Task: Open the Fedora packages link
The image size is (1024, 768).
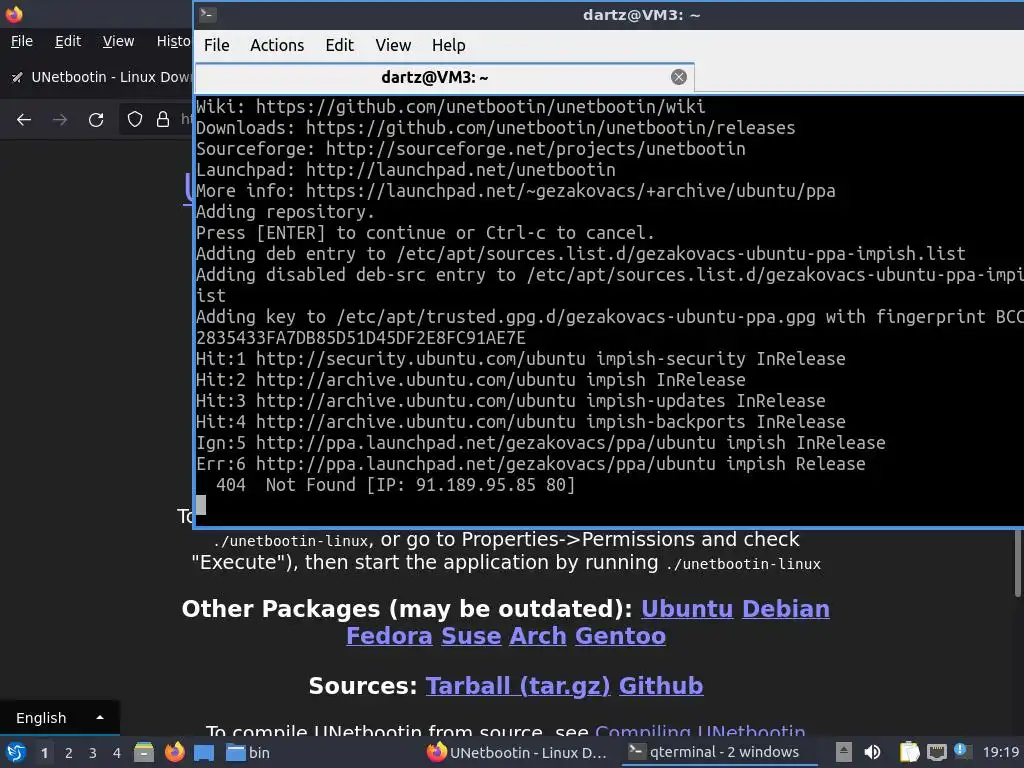Action: 389,636
